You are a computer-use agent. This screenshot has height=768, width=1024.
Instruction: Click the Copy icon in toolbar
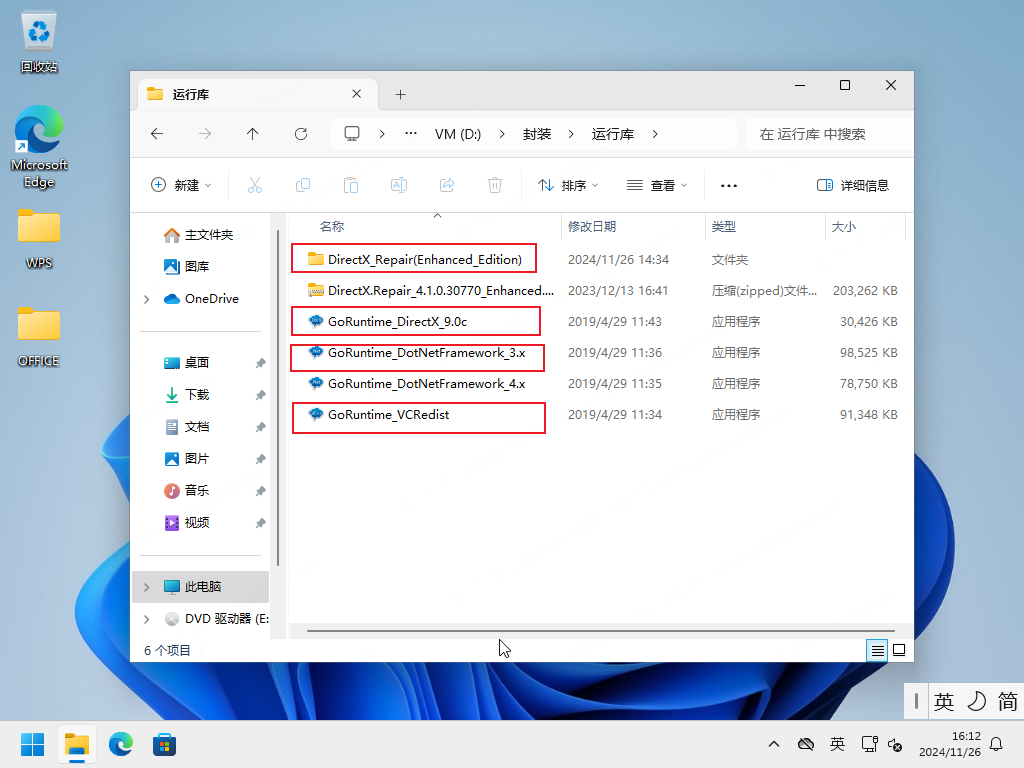click(x=303, y=185)
